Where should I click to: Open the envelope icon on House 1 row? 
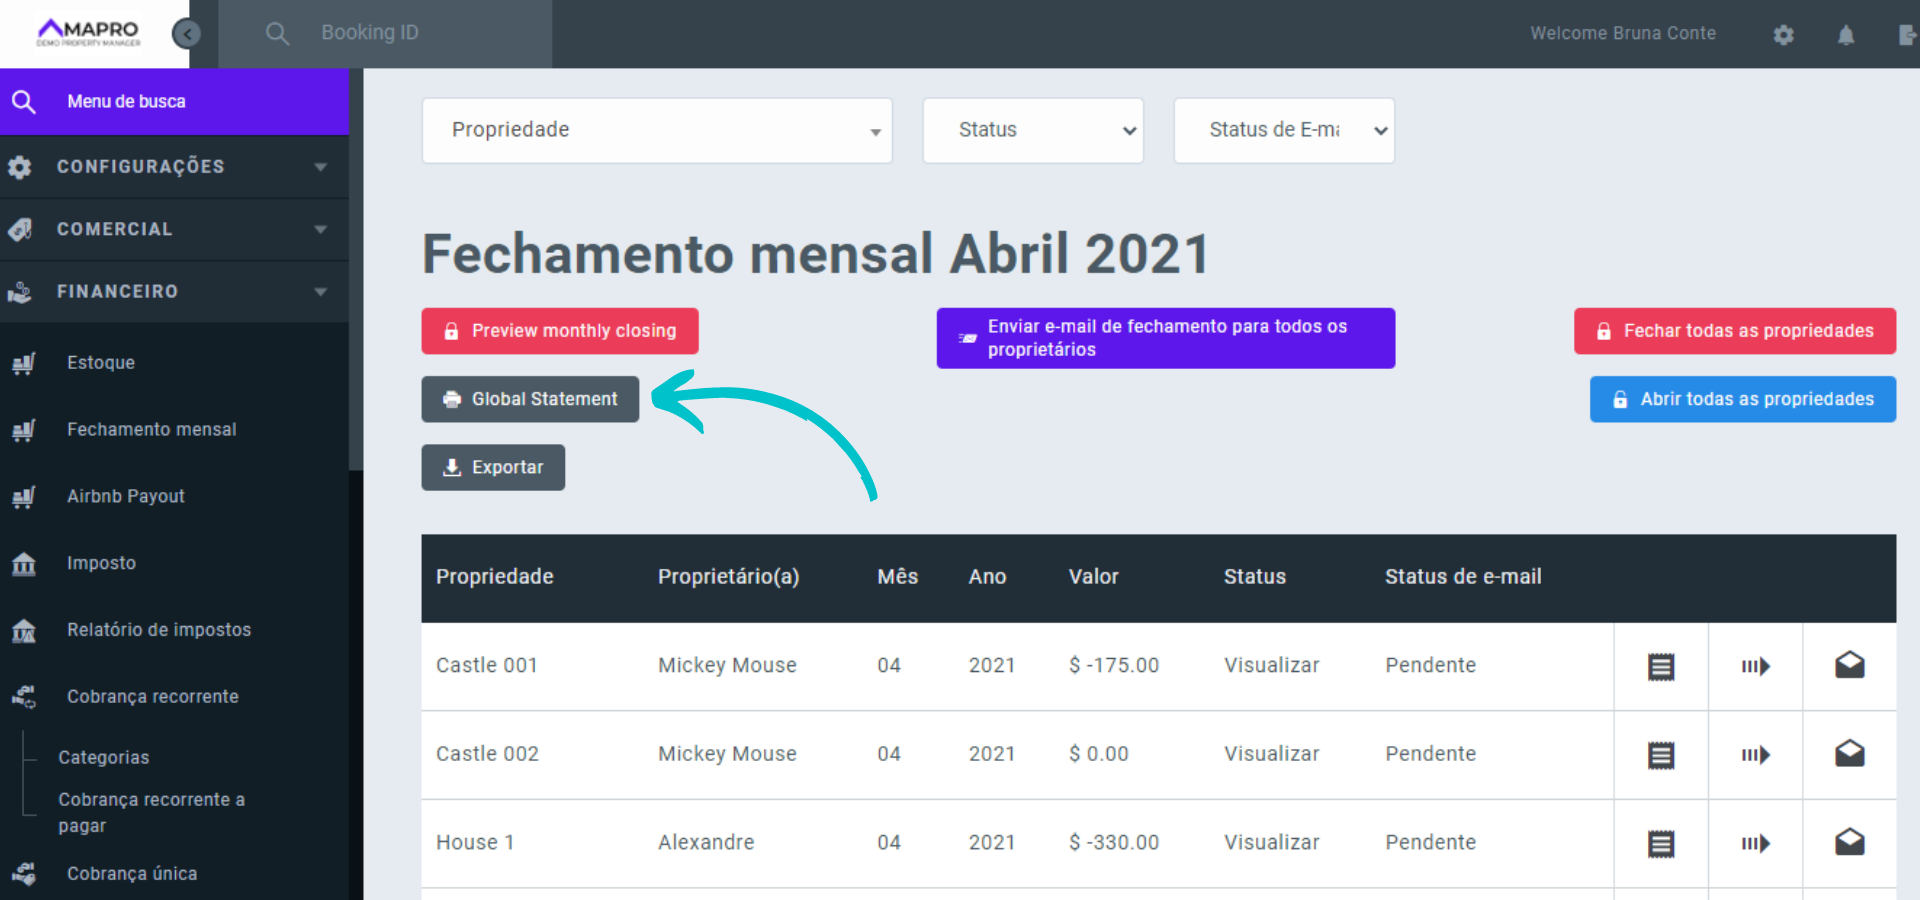click(x=1849, y=843)
